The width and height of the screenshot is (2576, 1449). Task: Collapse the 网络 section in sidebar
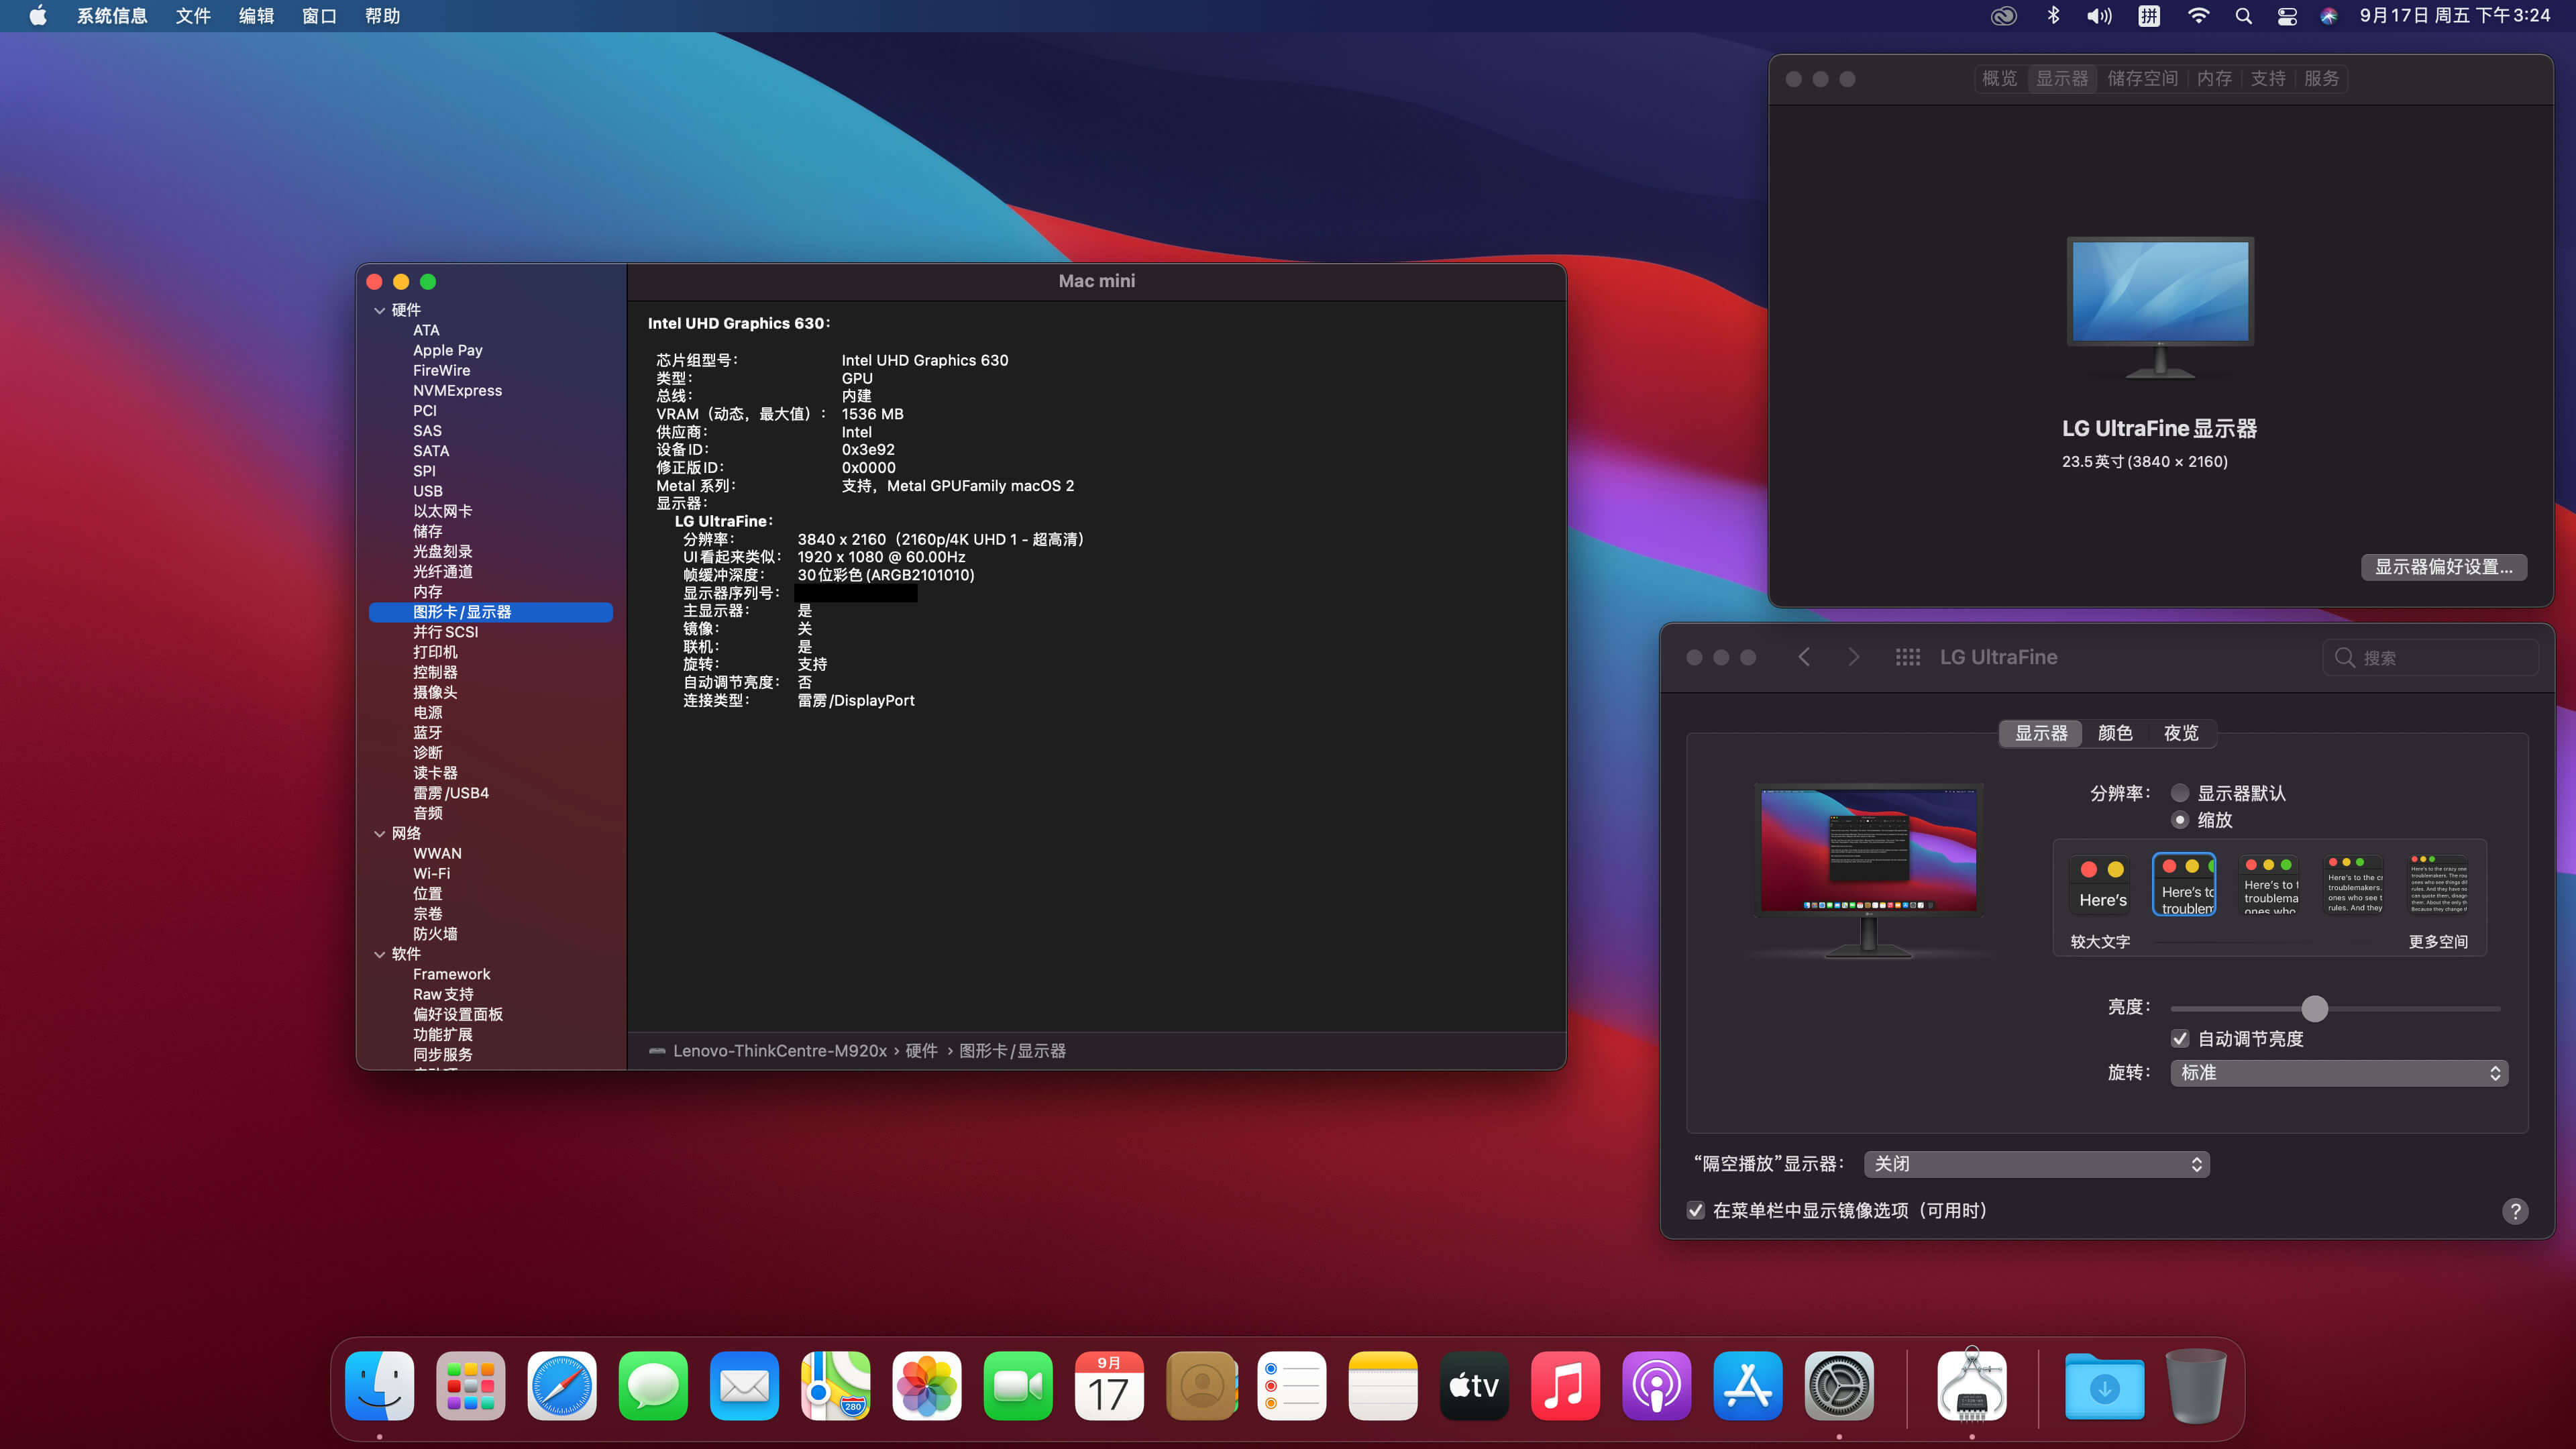(x=380, y=834)
